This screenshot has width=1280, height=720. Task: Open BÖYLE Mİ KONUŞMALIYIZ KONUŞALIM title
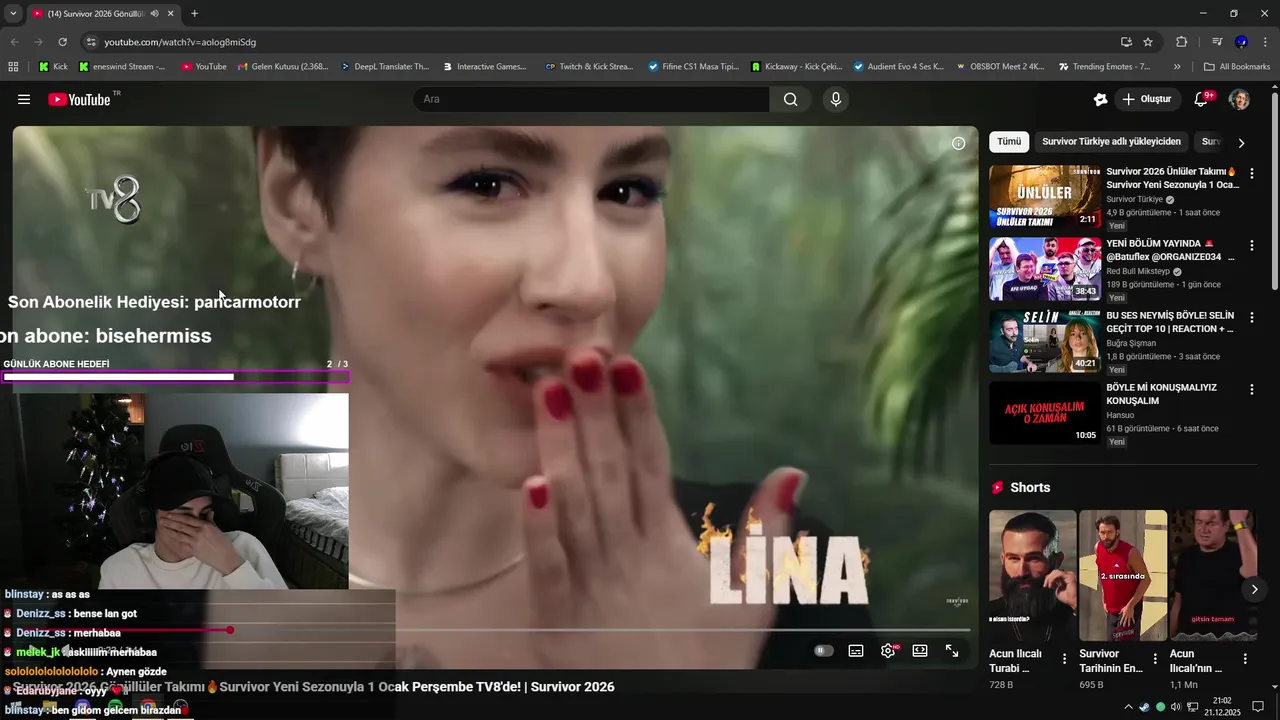1161,394
